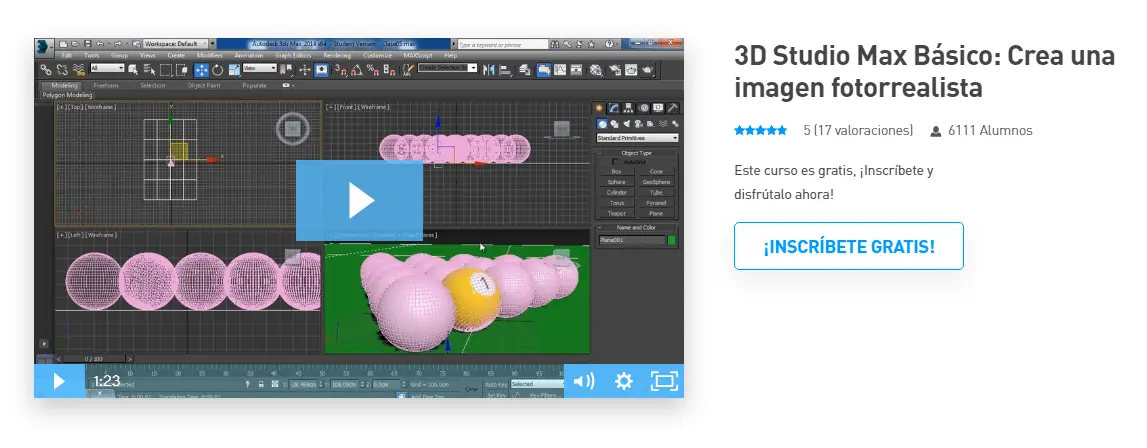Expand the Workspace: Default dropdown
Image resolution: width=1147 pixels, height=448 pixels.
[176, 44]
